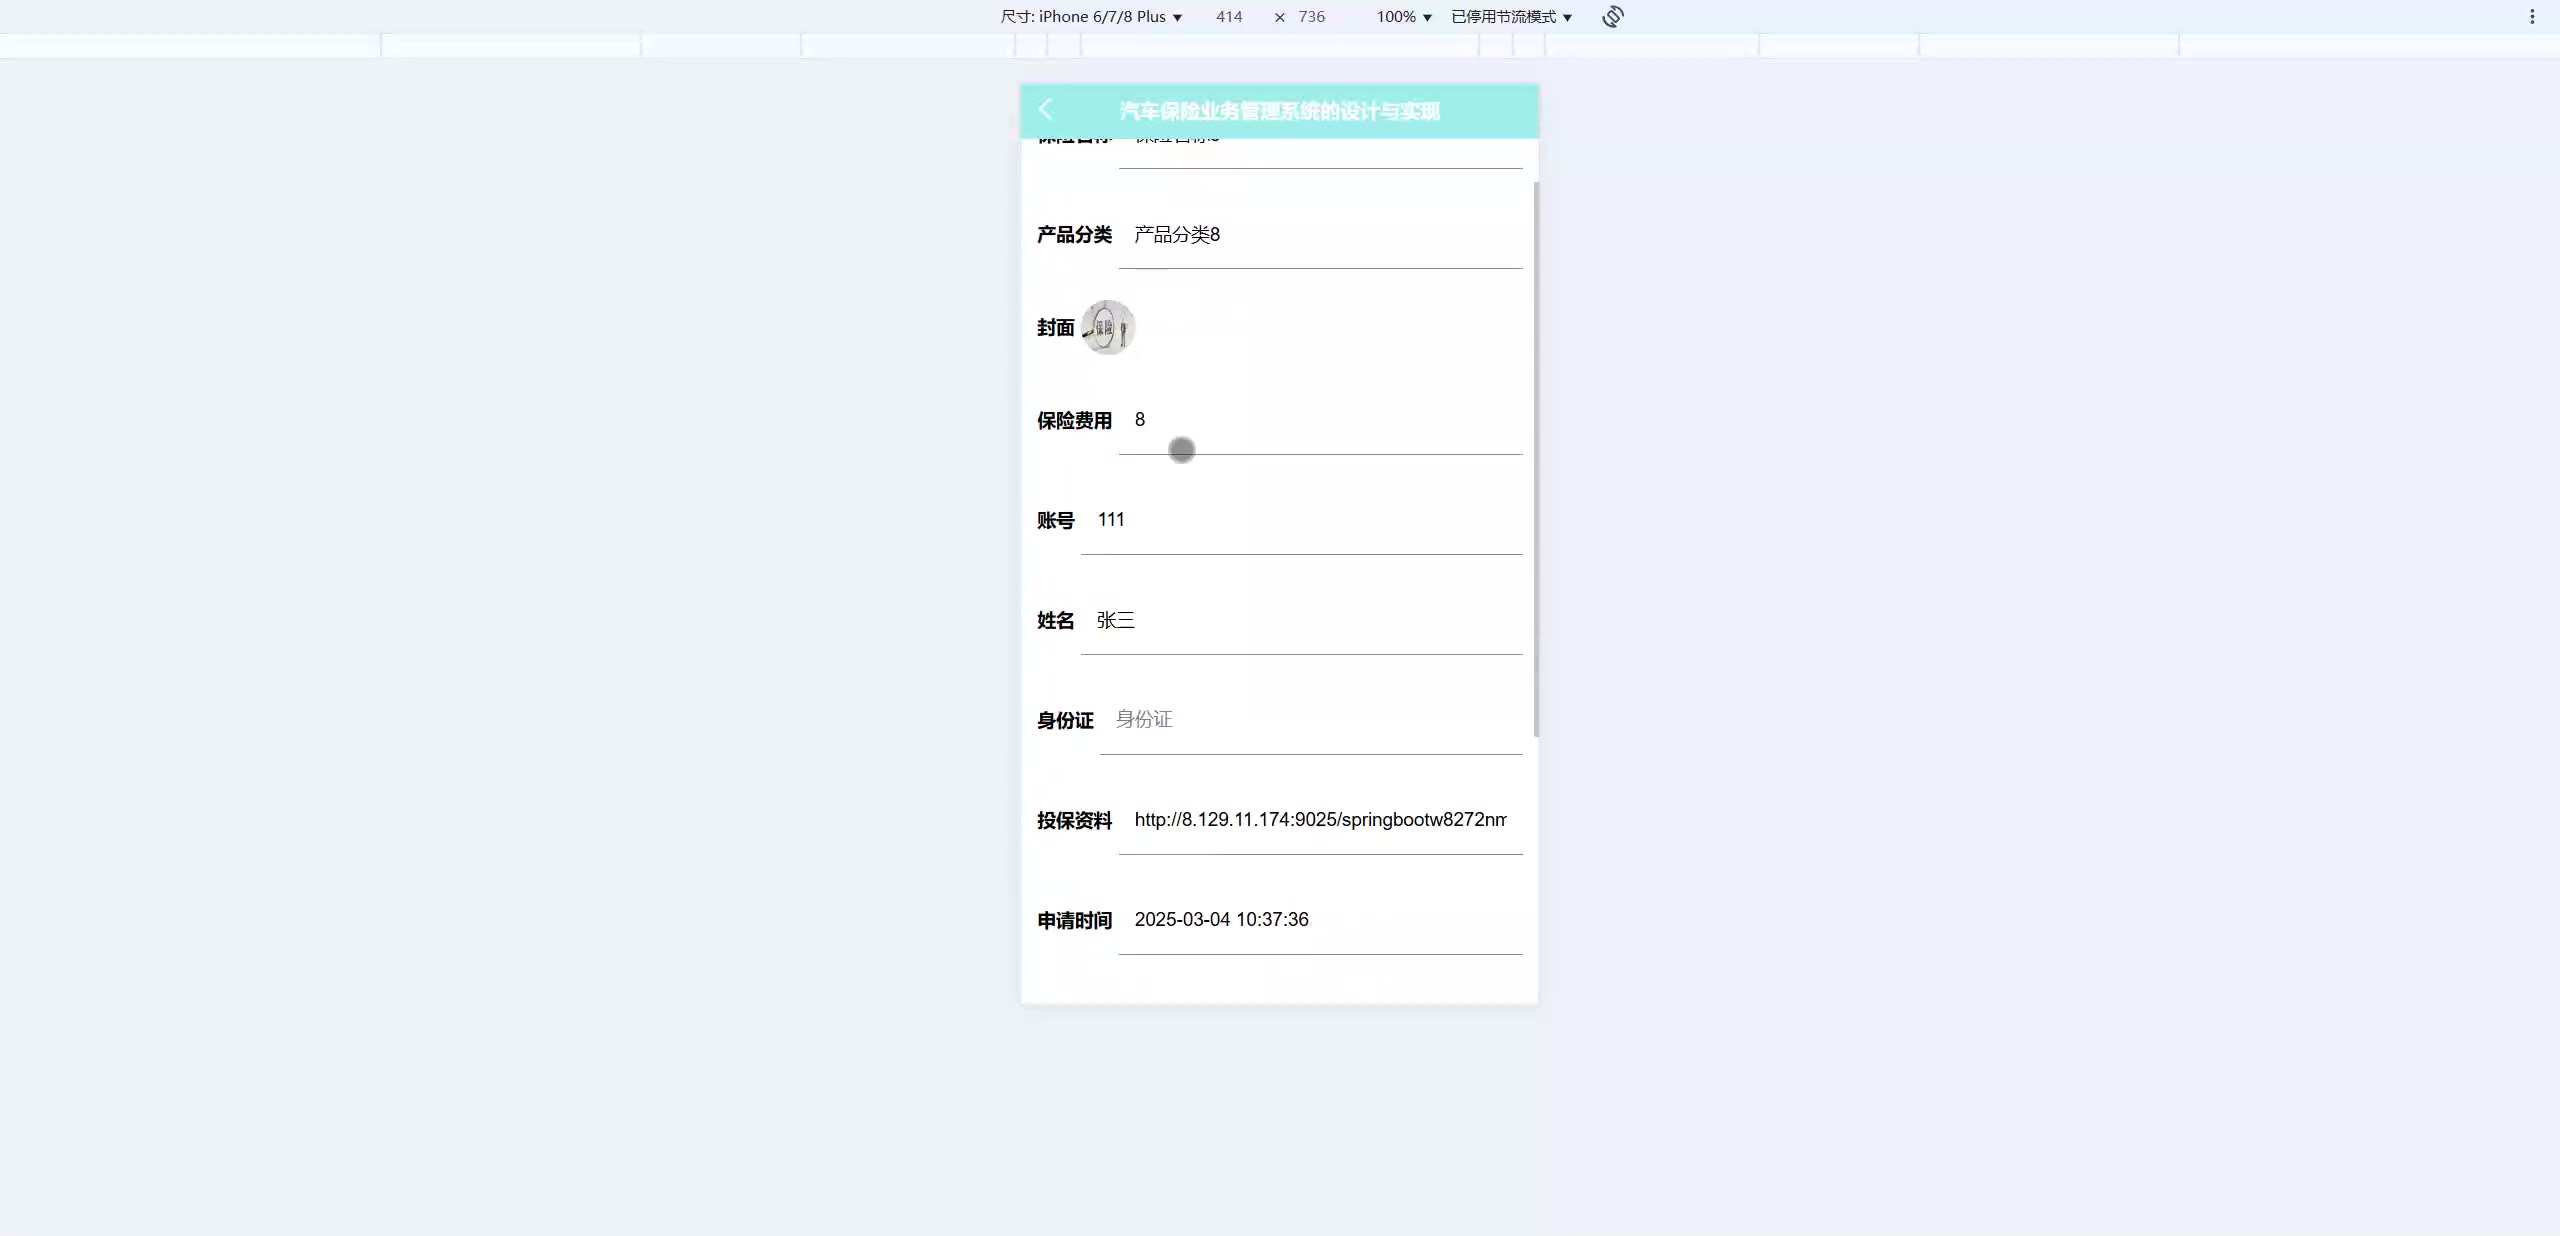The image size is (2560, 1236).
Task: Click the vertical scrollbar of the form
Action: tap(1536, 460)
